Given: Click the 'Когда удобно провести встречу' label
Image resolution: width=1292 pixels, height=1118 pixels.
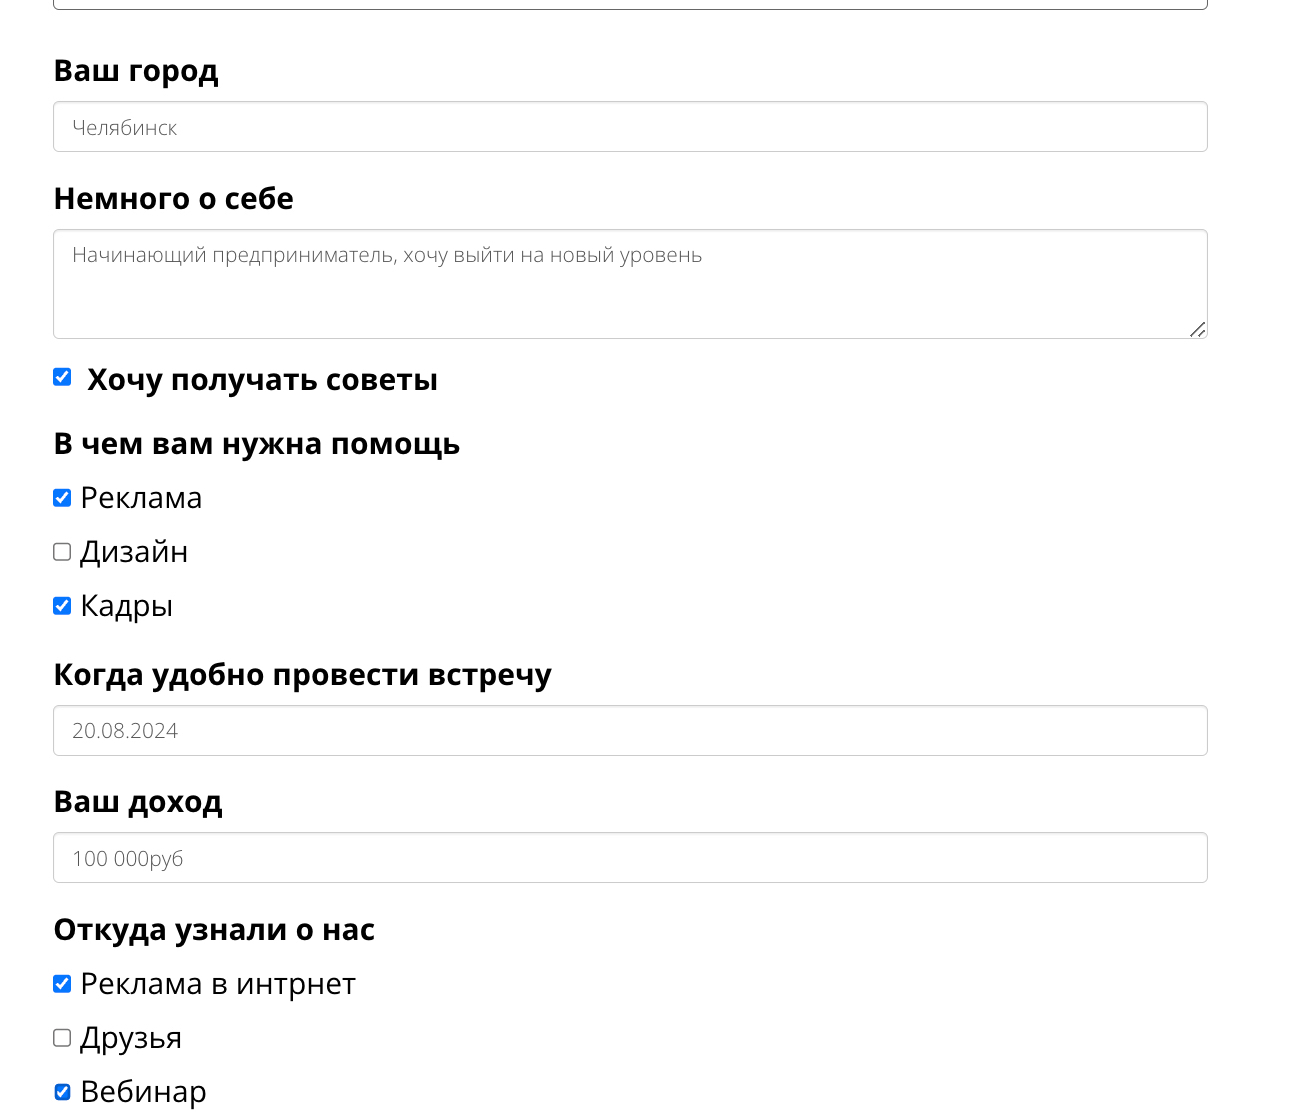Looking at the screenshot, I should click(302, 675).
